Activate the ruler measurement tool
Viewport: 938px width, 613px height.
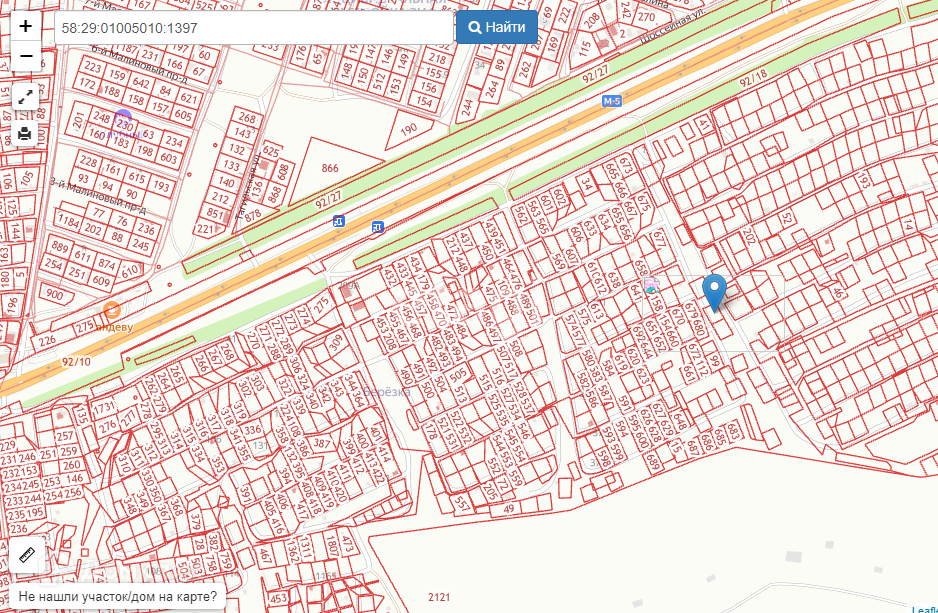(26, 556)
